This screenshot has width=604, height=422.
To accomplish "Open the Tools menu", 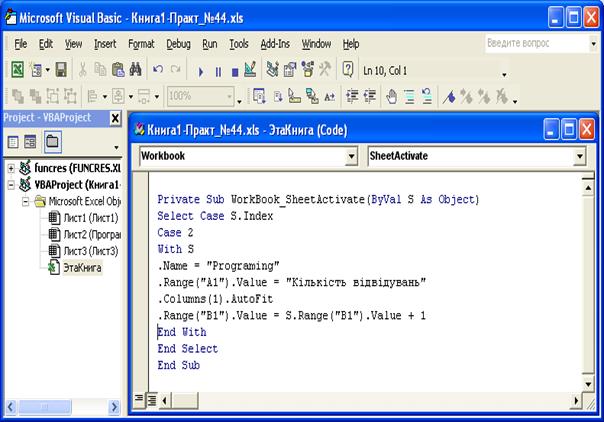I will 239,44.
